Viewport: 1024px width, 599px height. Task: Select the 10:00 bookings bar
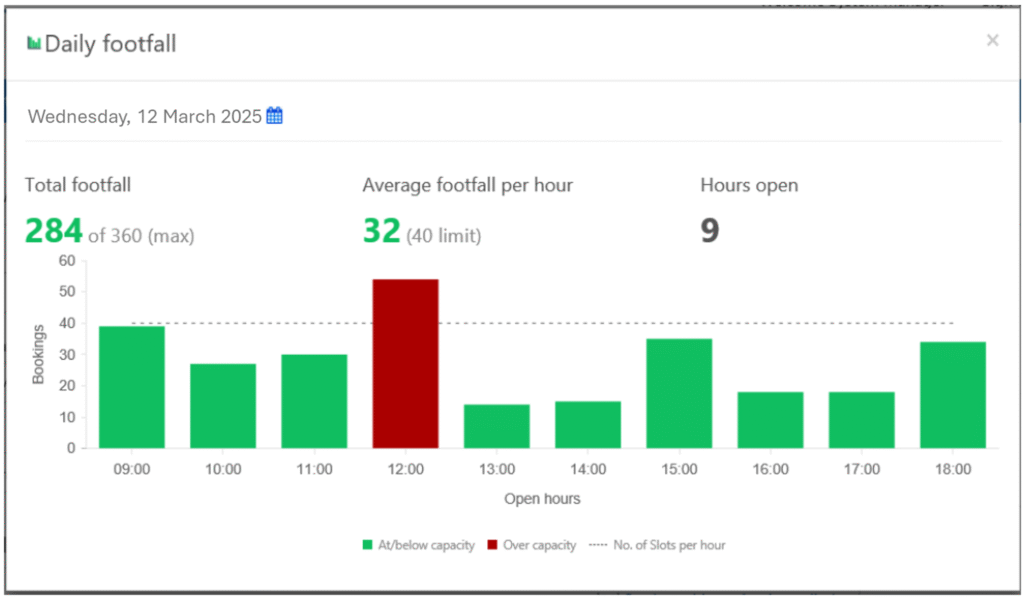223,406
